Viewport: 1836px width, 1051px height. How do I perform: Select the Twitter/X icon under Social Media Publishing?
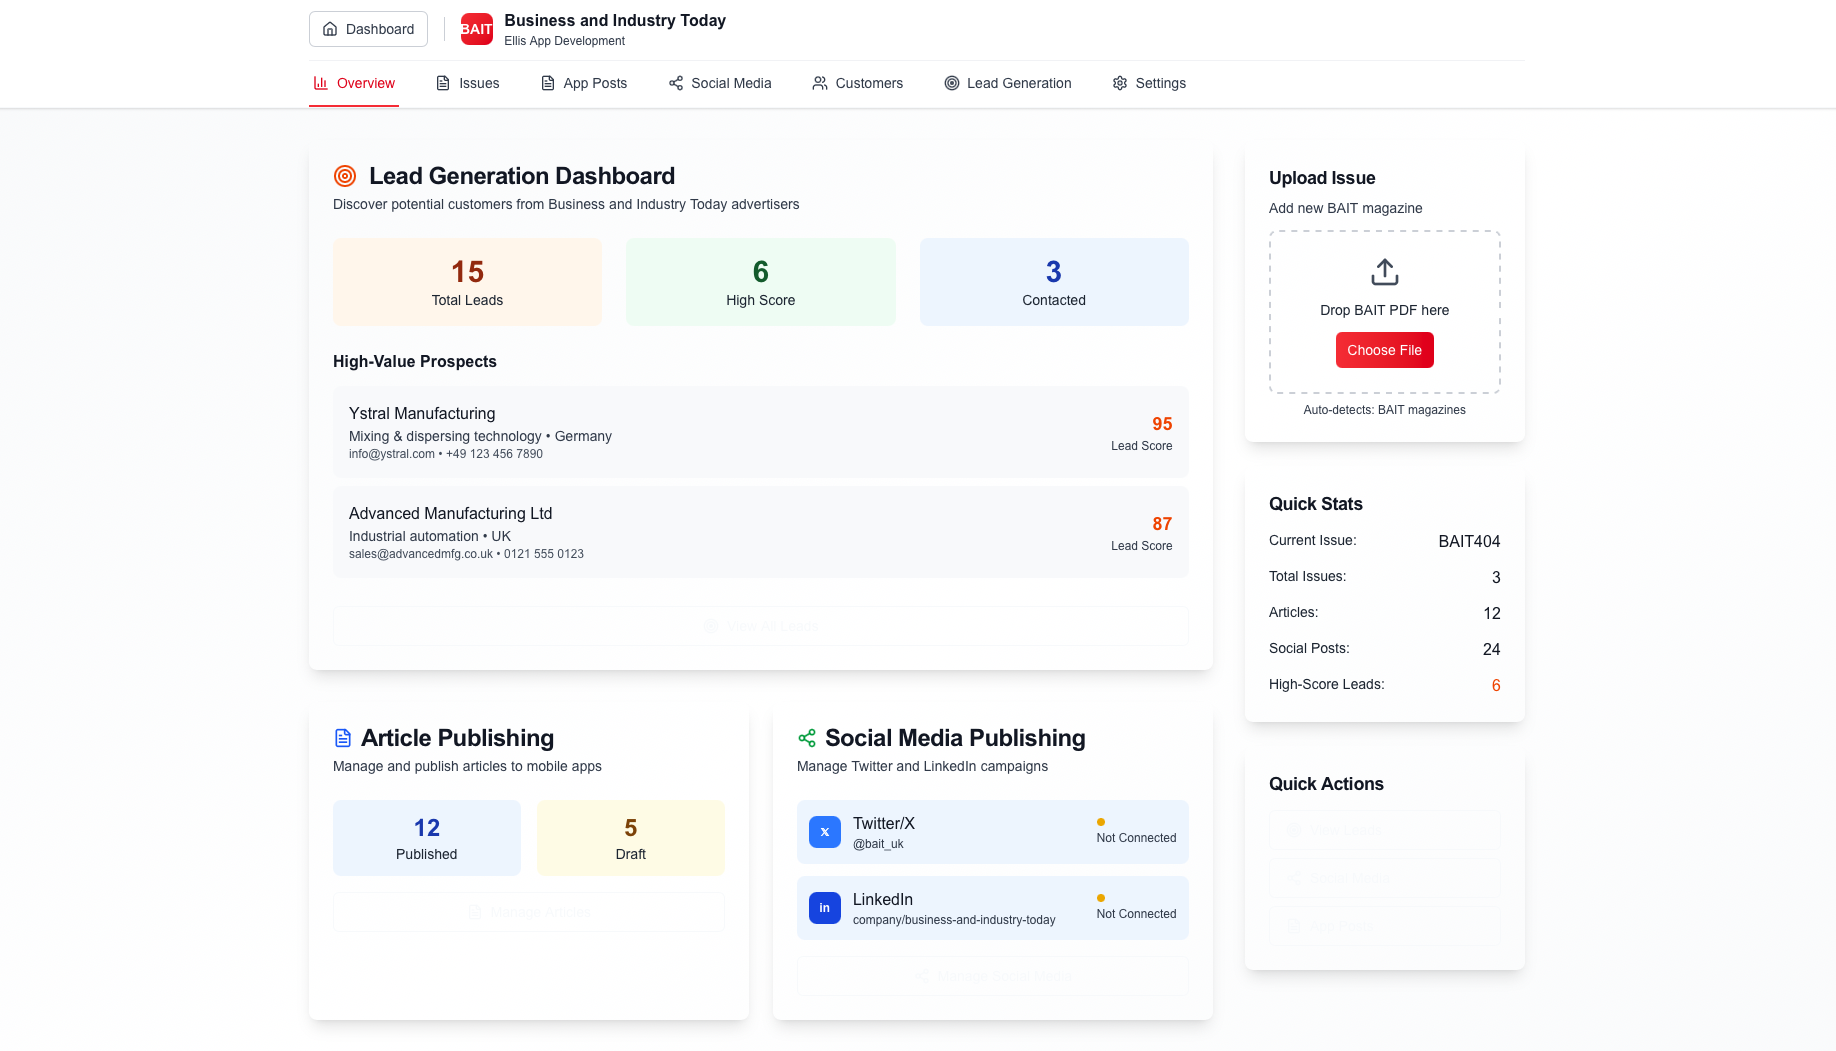[824, 831]
